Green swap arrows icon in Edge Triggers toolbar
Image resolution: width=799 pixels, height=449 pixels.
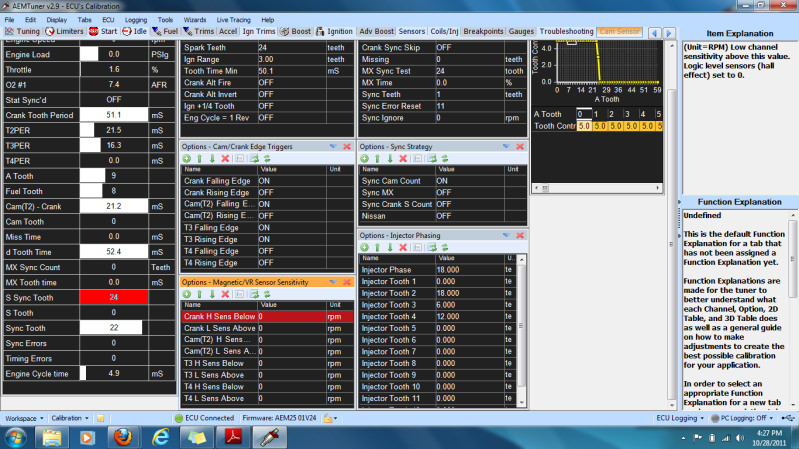tap(267, 159)
